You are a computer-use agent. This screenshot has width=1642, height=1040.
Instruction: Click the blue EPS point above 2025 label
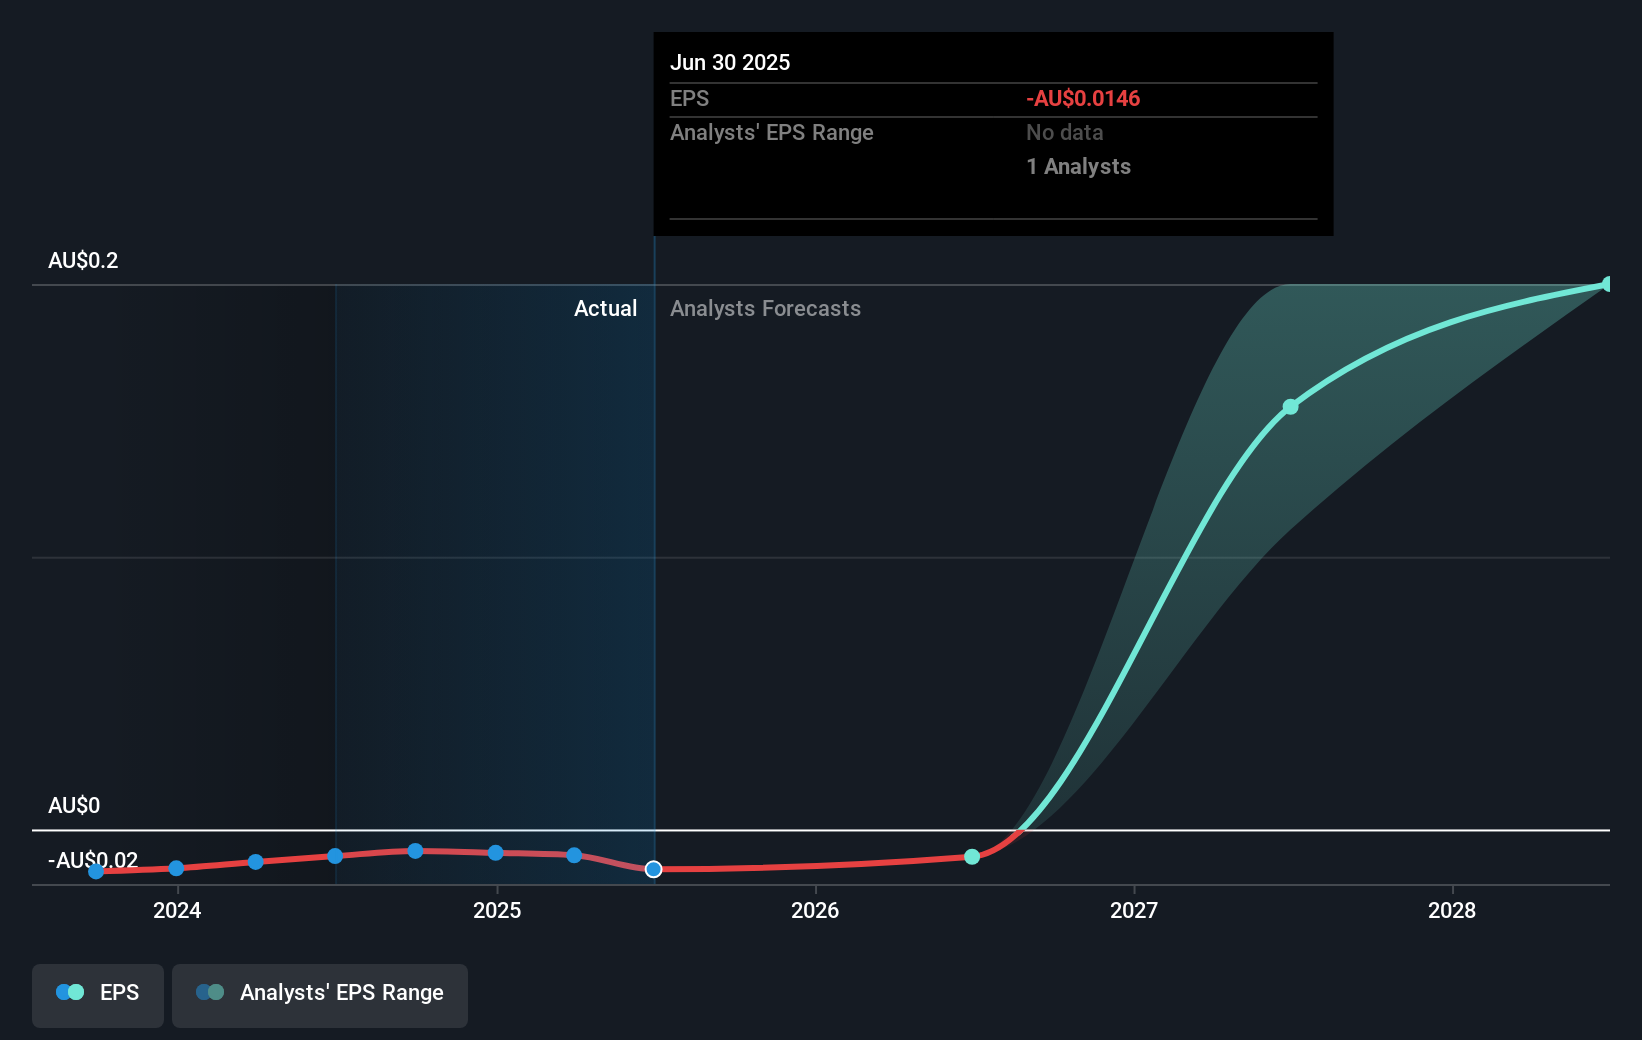(495, 853)
